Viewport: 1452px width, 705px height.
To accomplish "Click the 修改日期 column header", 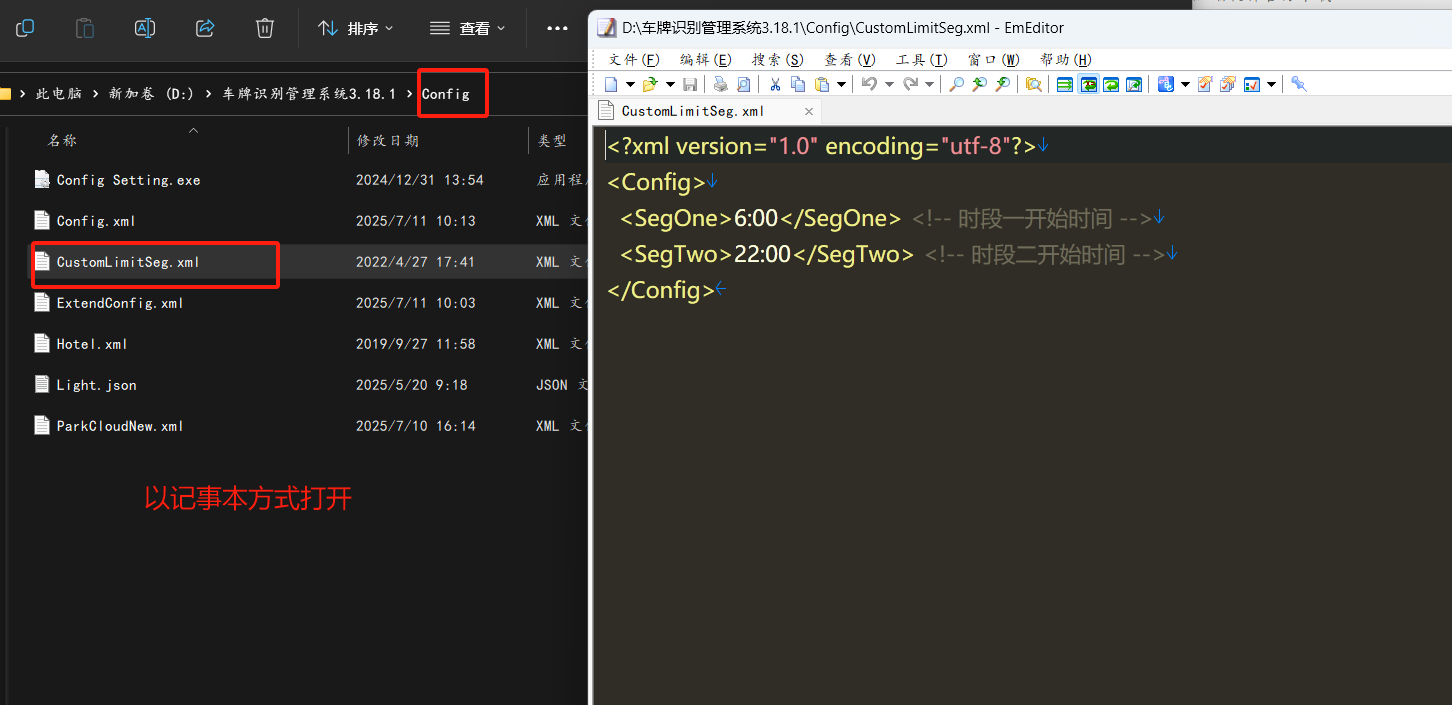I will (388, 141).
